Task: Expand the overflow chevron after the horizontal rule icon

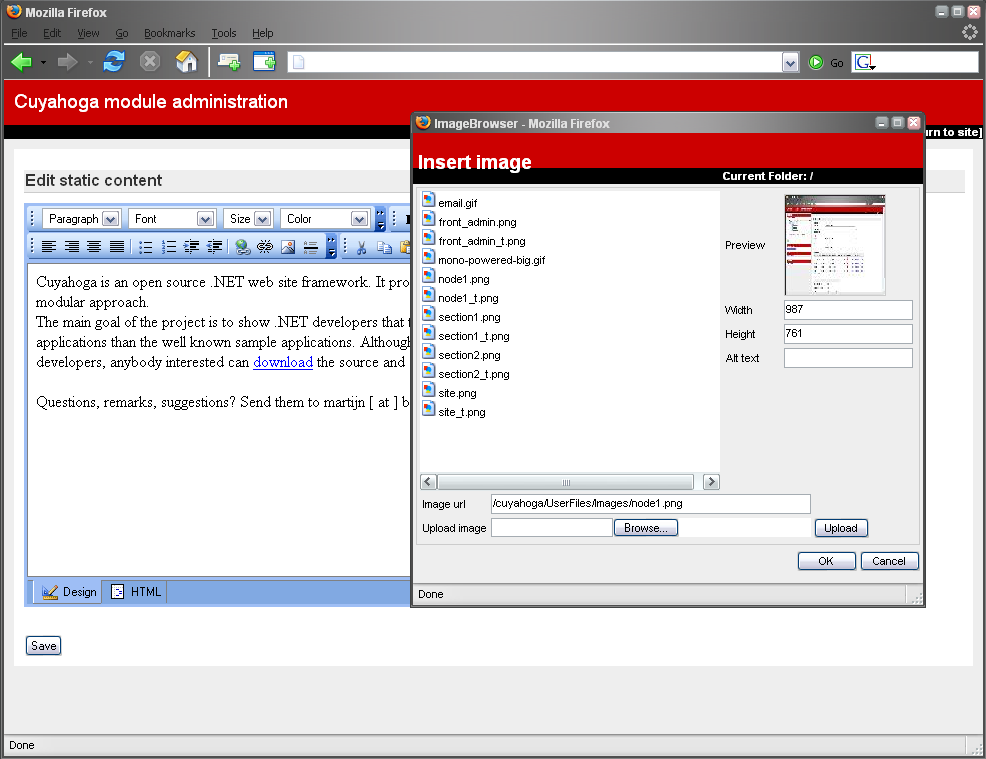Action: [331, 247]
